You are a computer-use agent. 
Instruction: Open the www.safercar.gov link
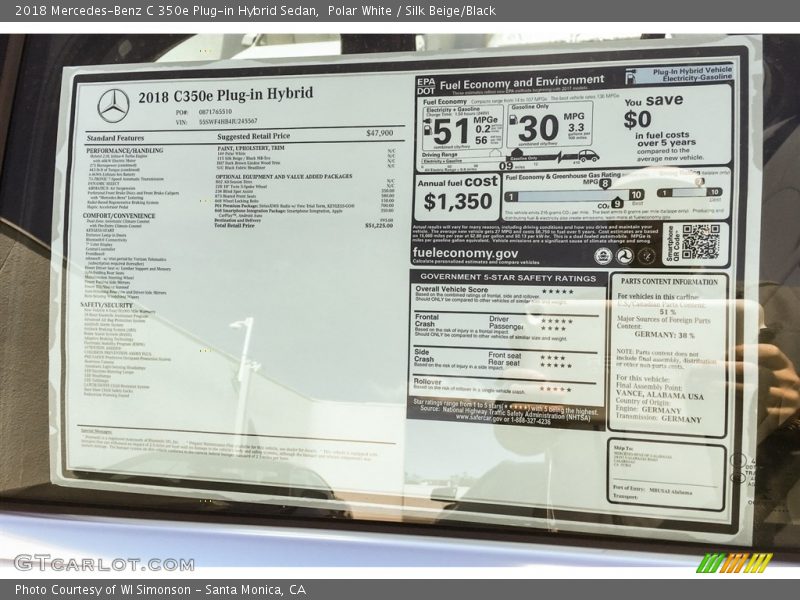[479, 418]
